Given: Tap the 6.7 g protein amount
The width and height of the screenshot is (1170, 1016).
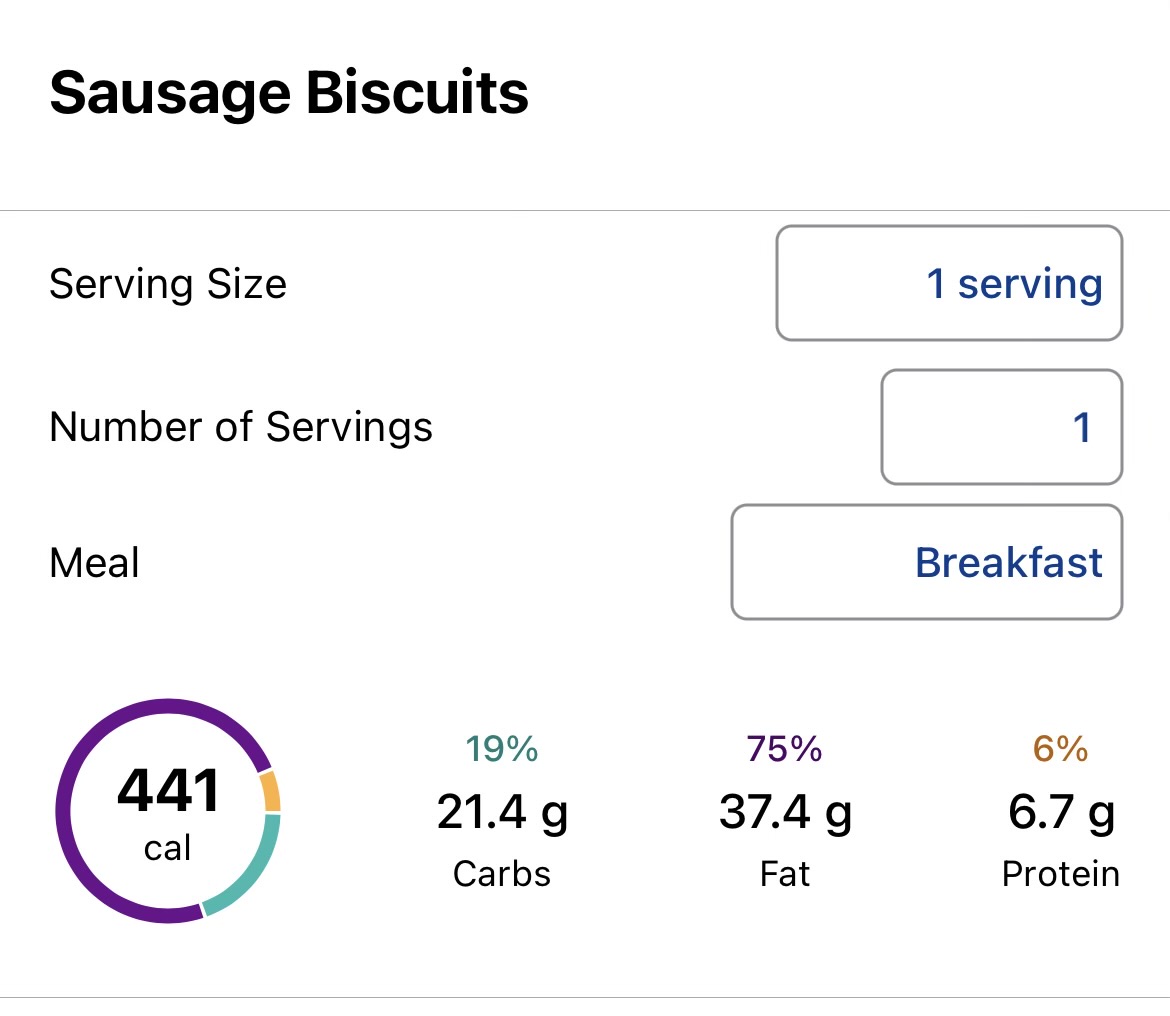Looking at the screenshot, I should (x=1060, y=812).
